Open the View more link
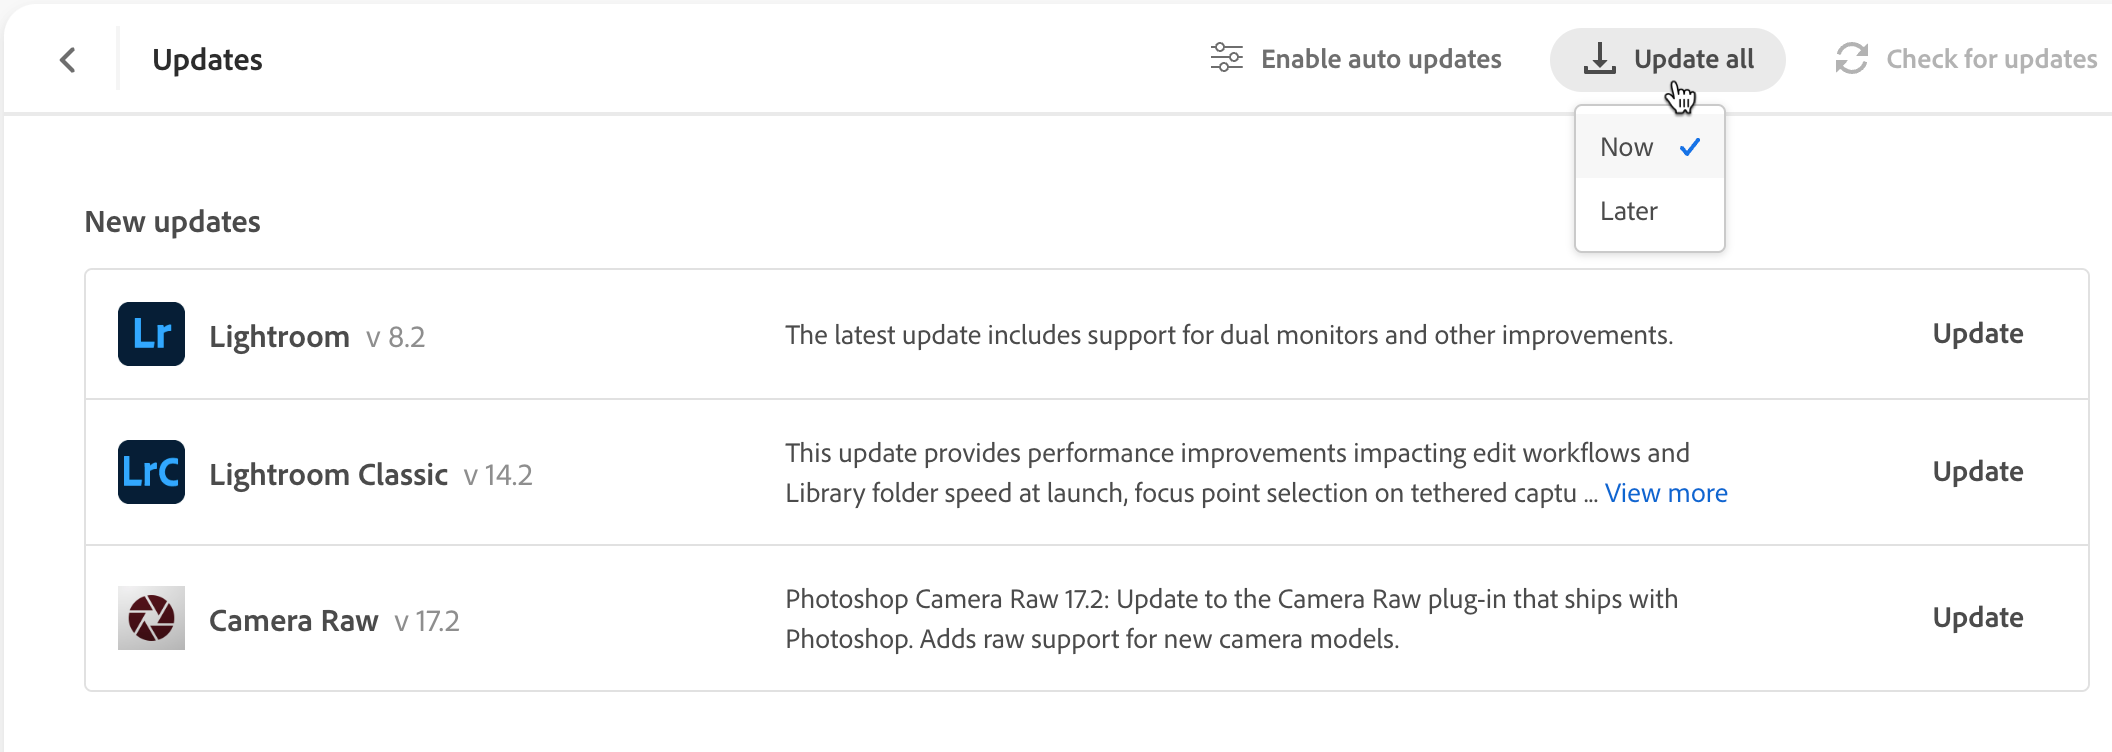Image resolution: width=2112 pixels, height=752 pixels. pyautogui.click(x=1666, y=493)
